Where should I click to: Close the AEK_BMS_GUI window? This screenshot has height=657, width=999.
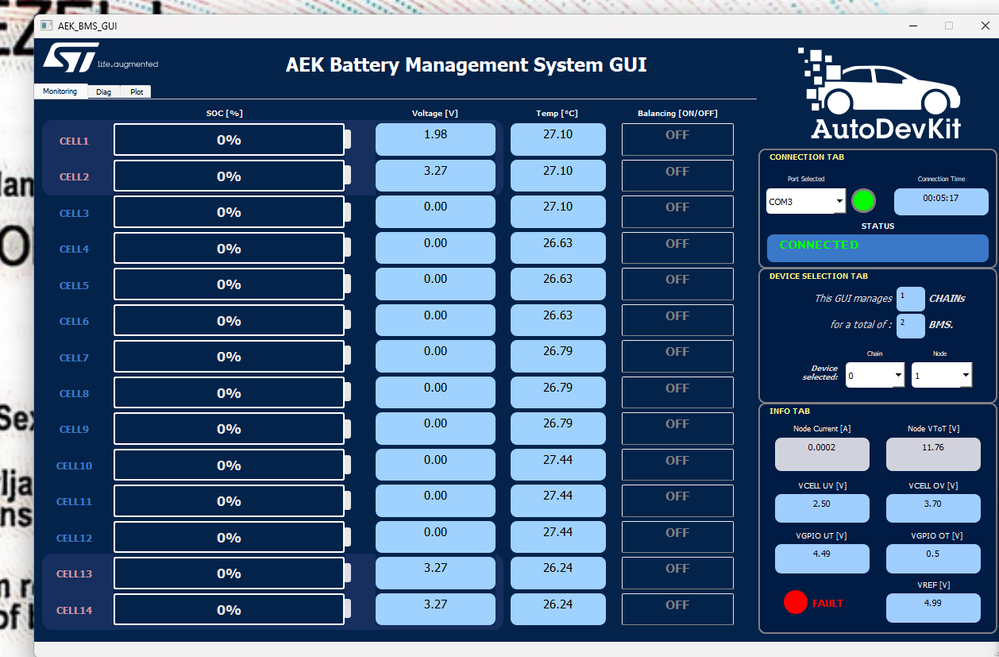pos(984,25)
